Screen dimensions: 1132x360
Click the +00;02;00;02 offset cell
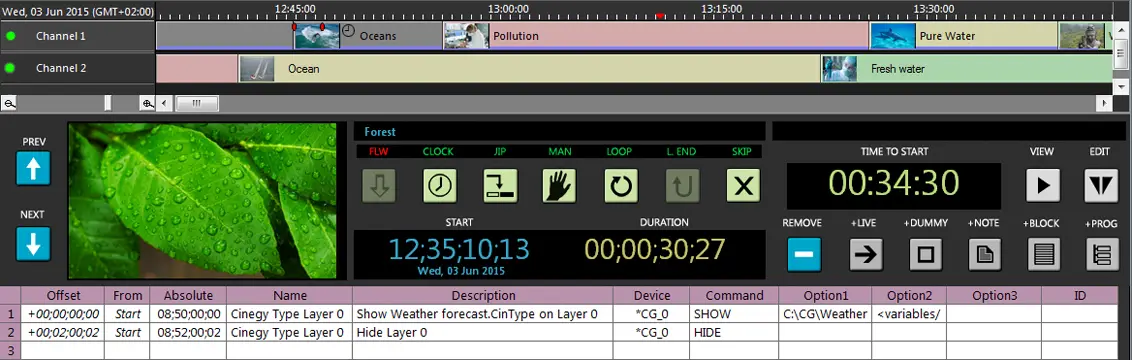coord(64,333)
